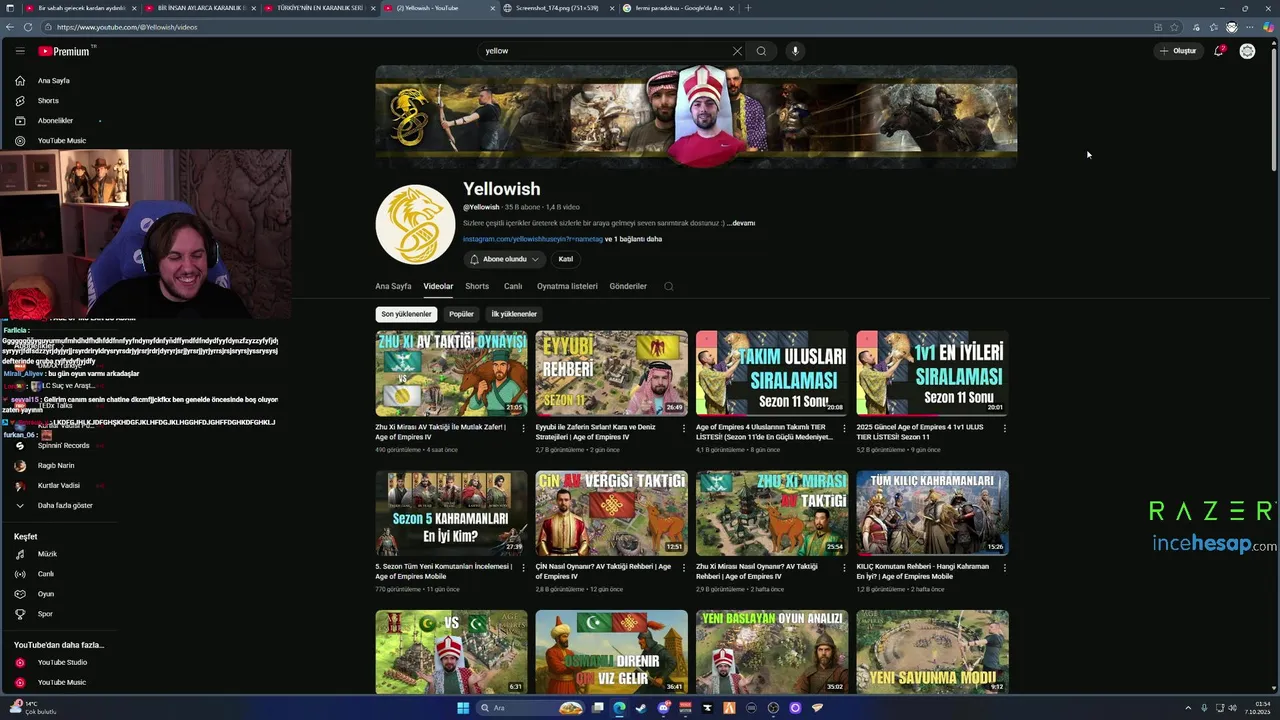1280x720 pixels.
Task: Click the magnifier search button
Action: [x=761, y=51]
